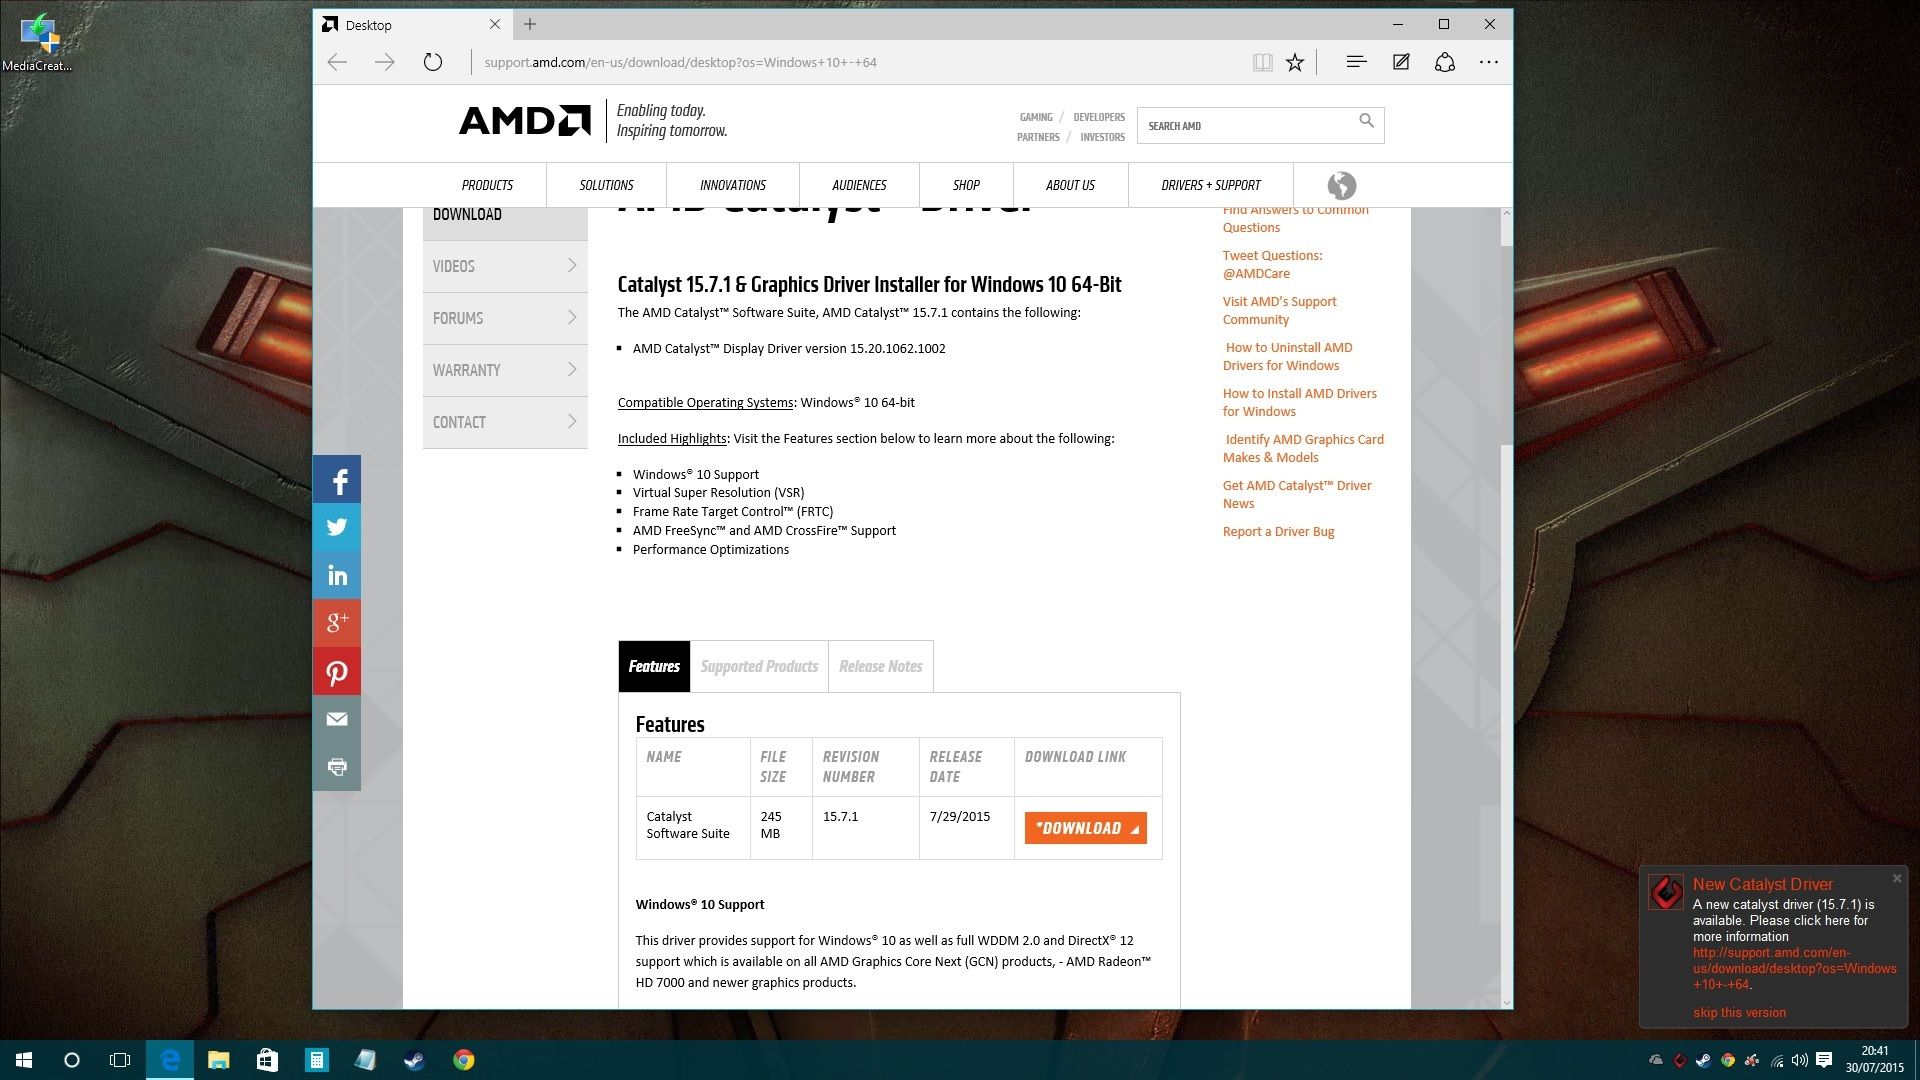This screenshot has height=1080, width=1920.
Task: Switch to the Release Notes tab
Action: [881, 666]
